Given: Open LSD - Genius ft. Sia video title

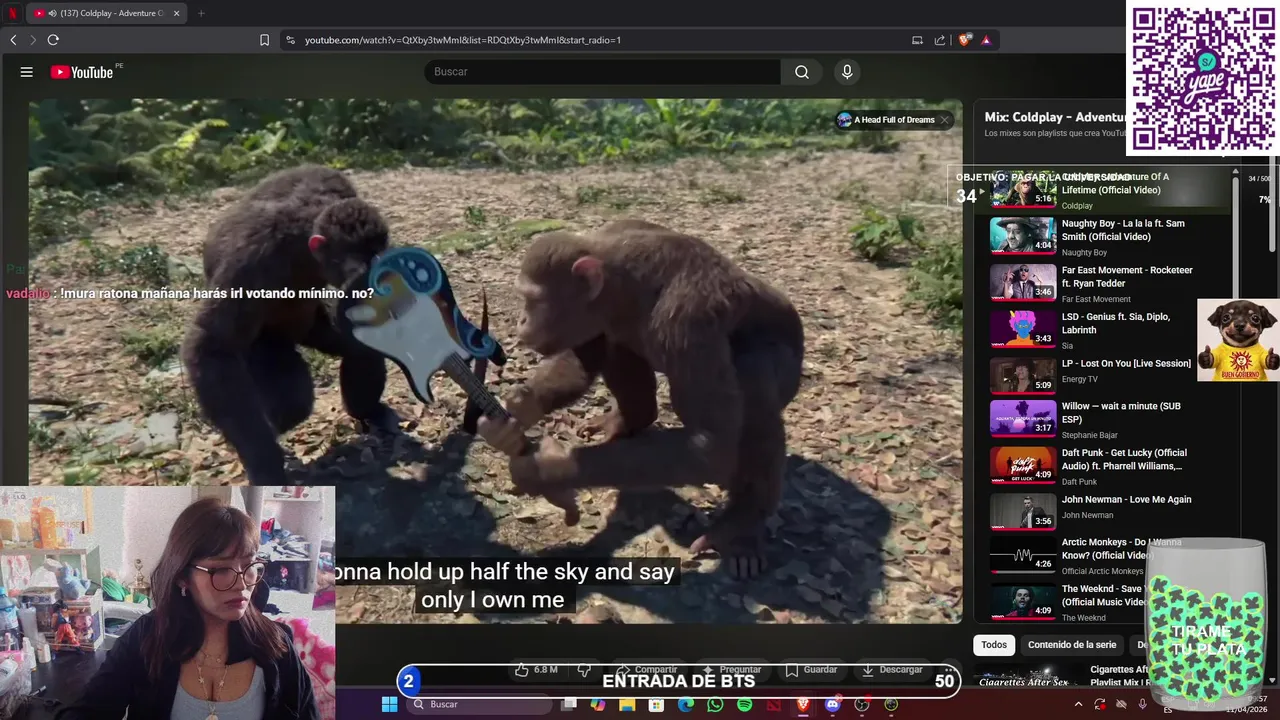Looking at the screenshot, I should point(1115,323).
